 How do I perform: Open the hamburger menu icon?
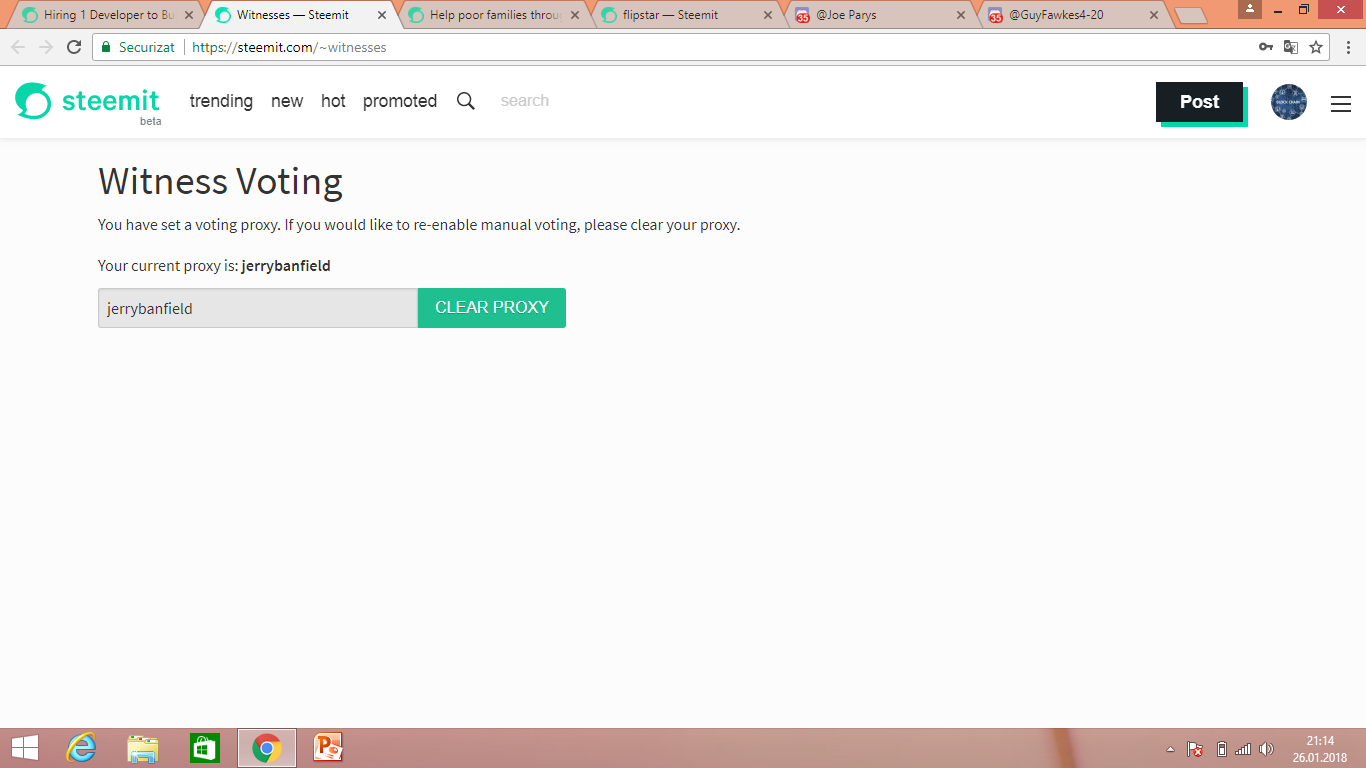tap(1341, 103)
